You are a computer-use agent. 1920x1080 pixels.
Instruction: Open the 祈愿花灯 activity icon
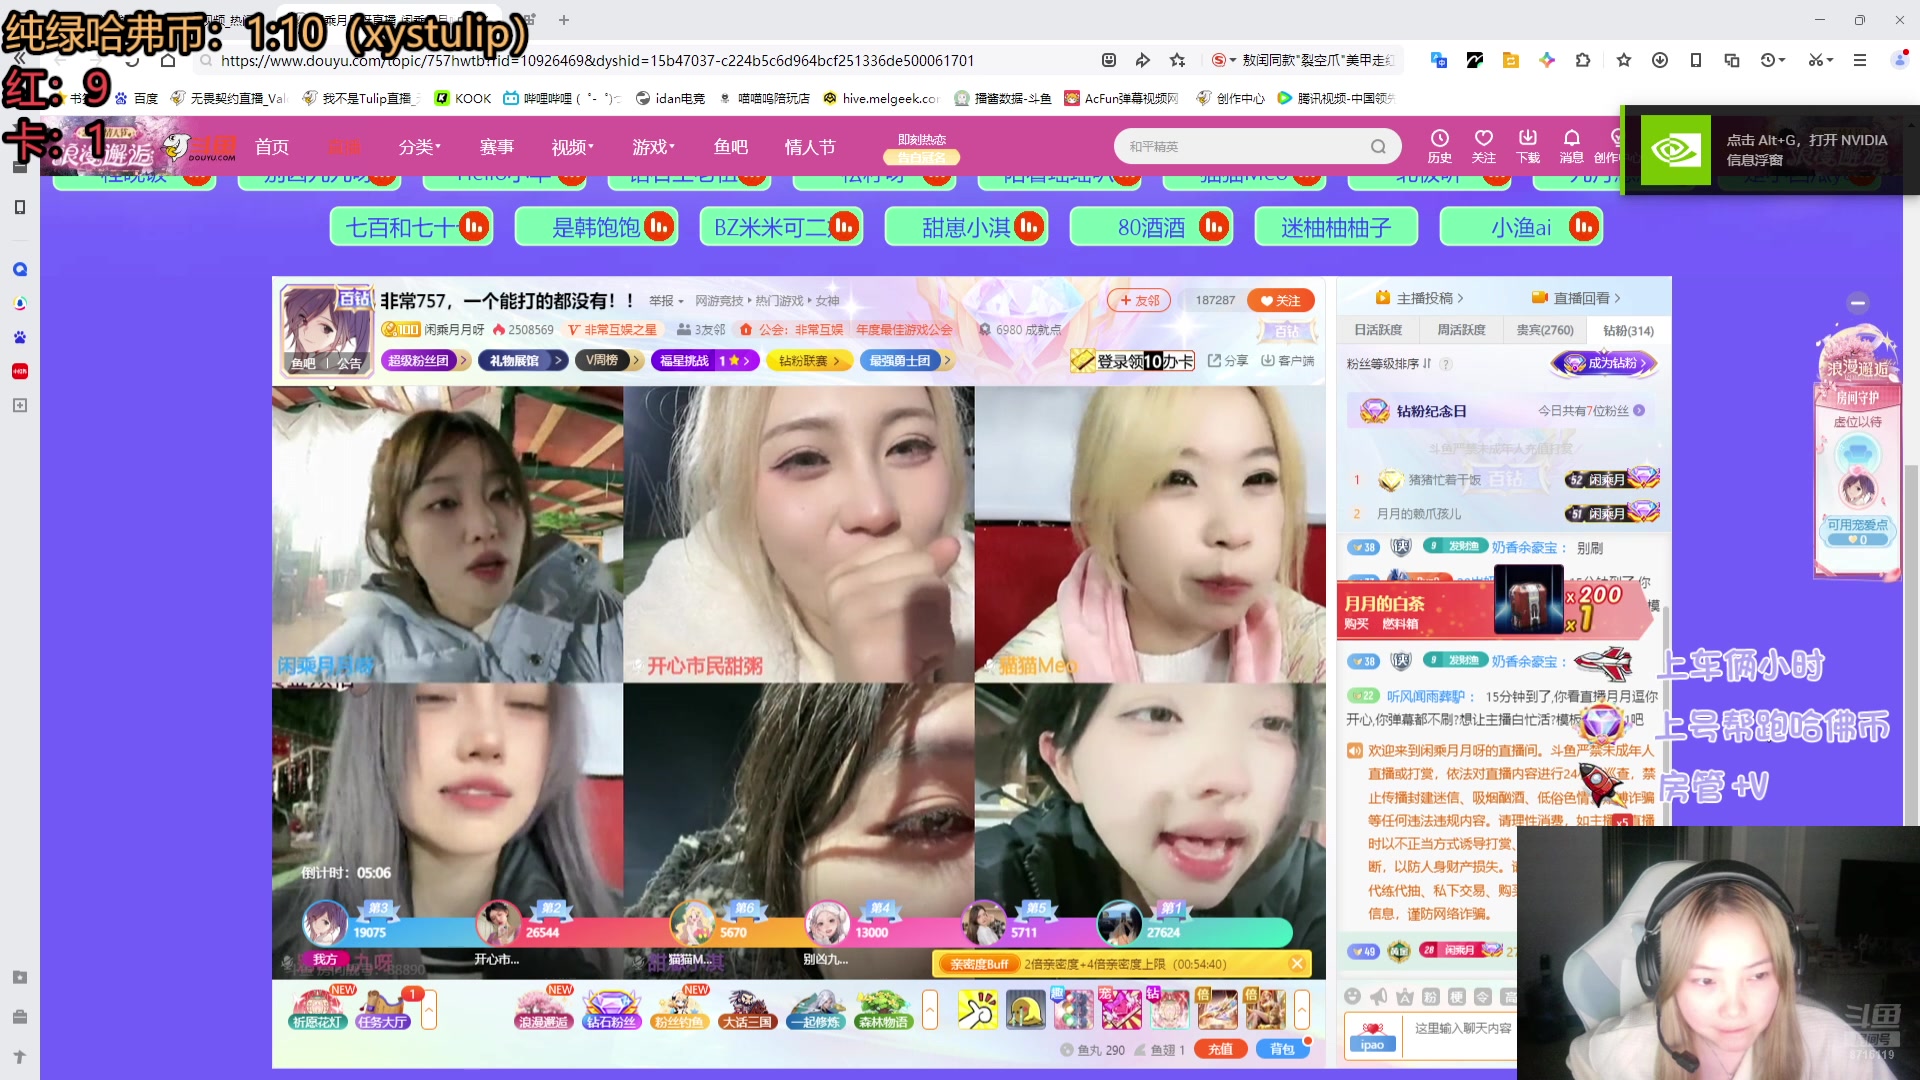318,1009
